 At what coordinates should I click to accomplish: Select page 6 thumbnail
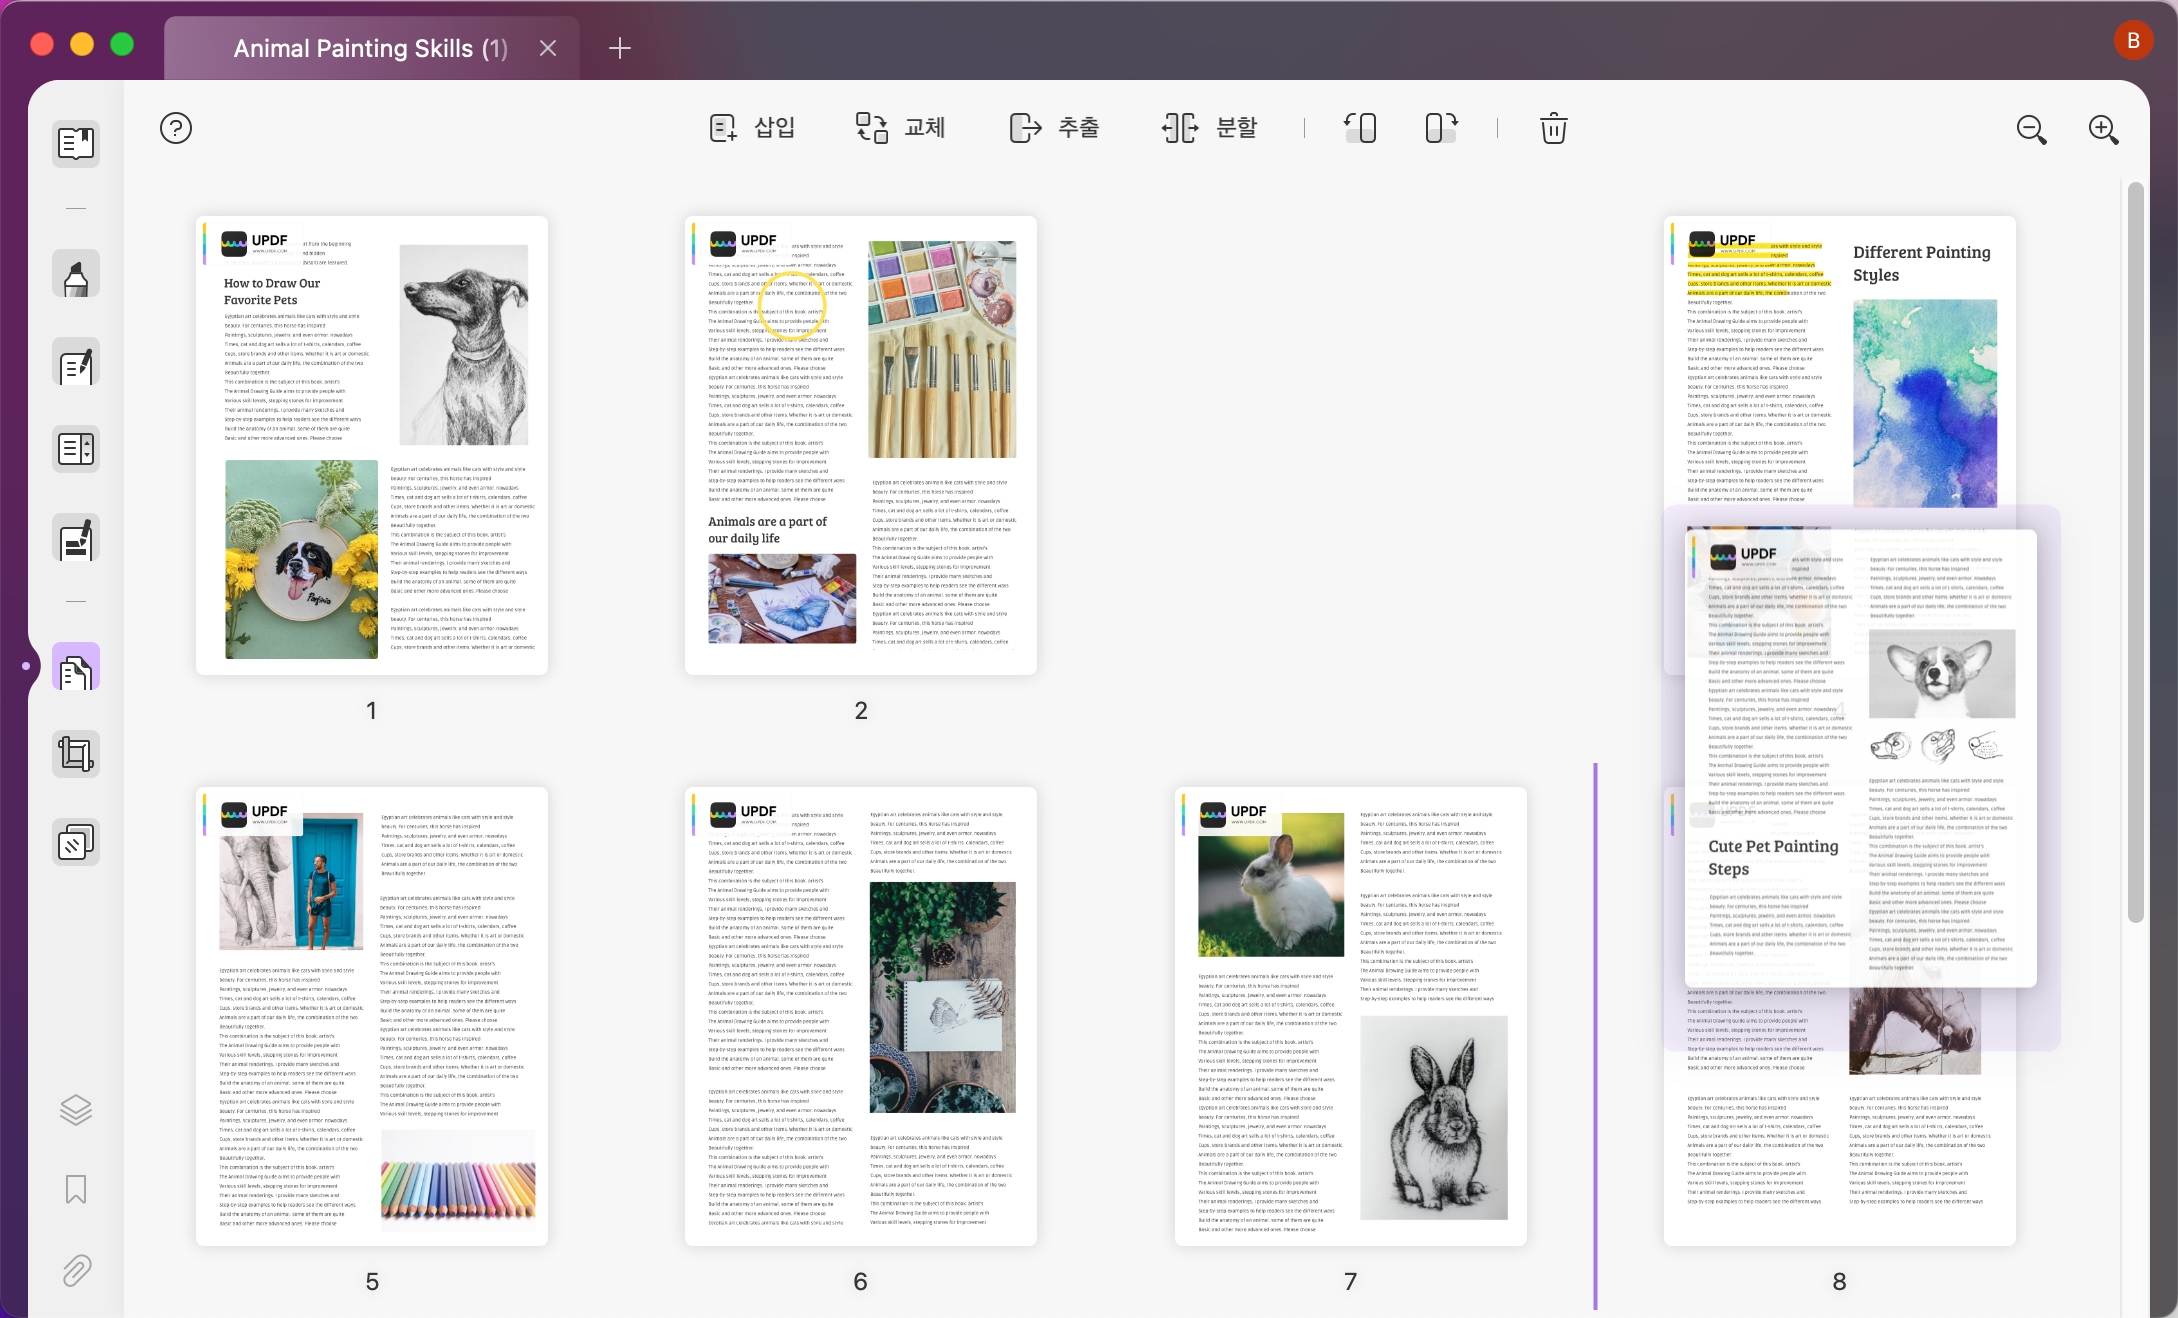(861, 1016)
